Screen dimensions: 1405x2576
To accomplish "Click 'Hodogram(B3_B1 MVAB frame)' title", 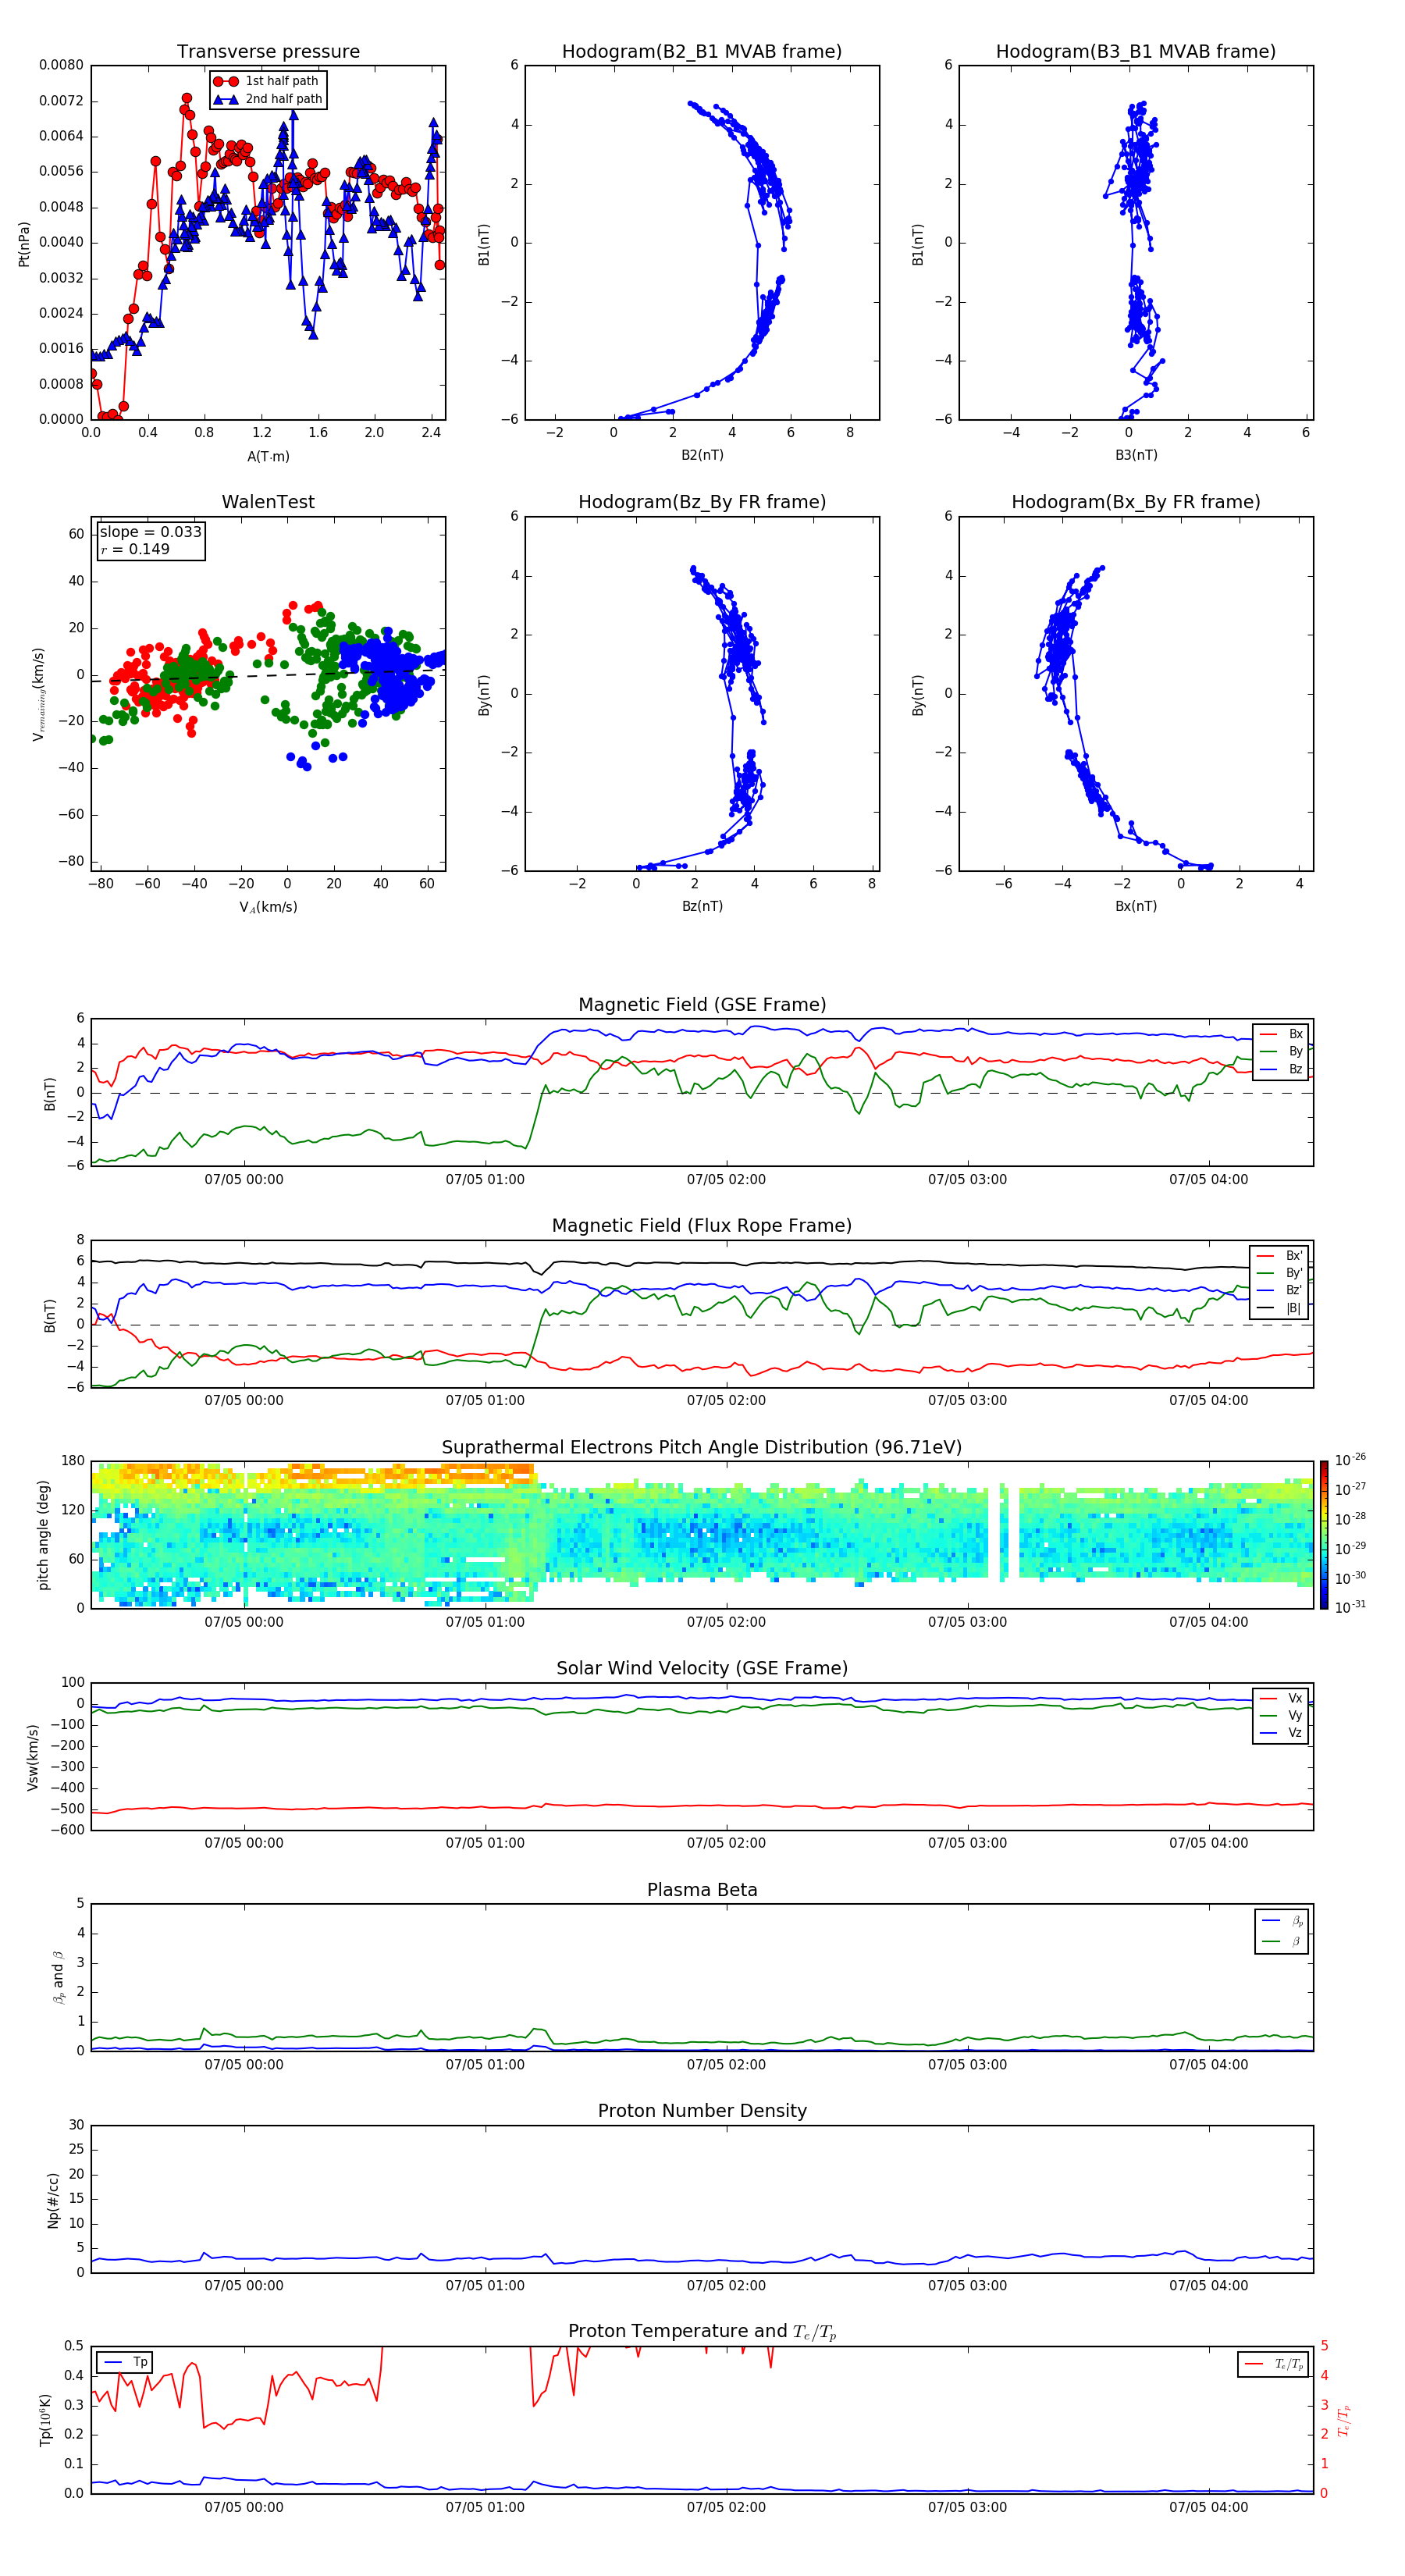I will [x=1136, y=51].
